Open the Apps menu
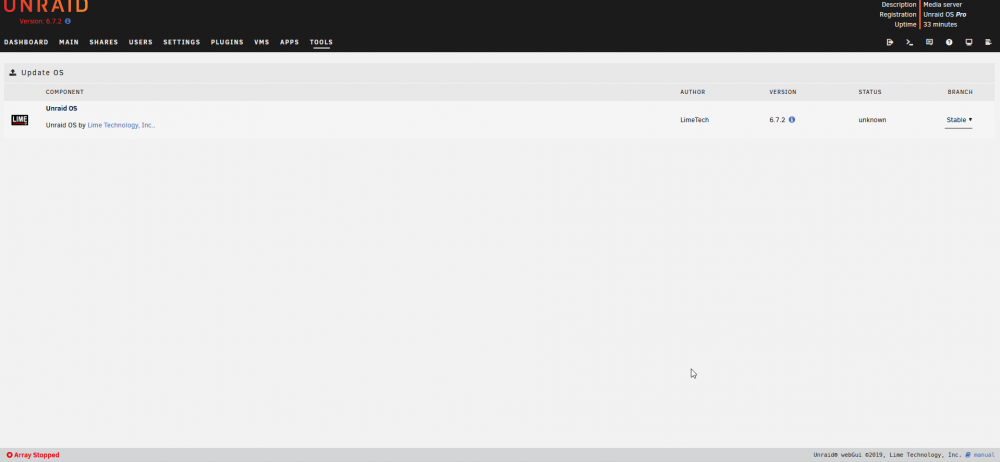Image resolution: width=1000 pixels, height=462 pixels. pyautogui.click(x=290, y=42)
